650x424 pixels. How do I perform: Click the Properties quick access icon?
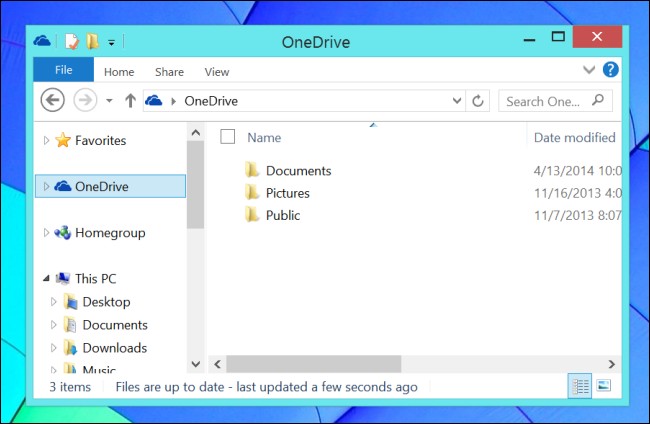click(x=72, y=41)
